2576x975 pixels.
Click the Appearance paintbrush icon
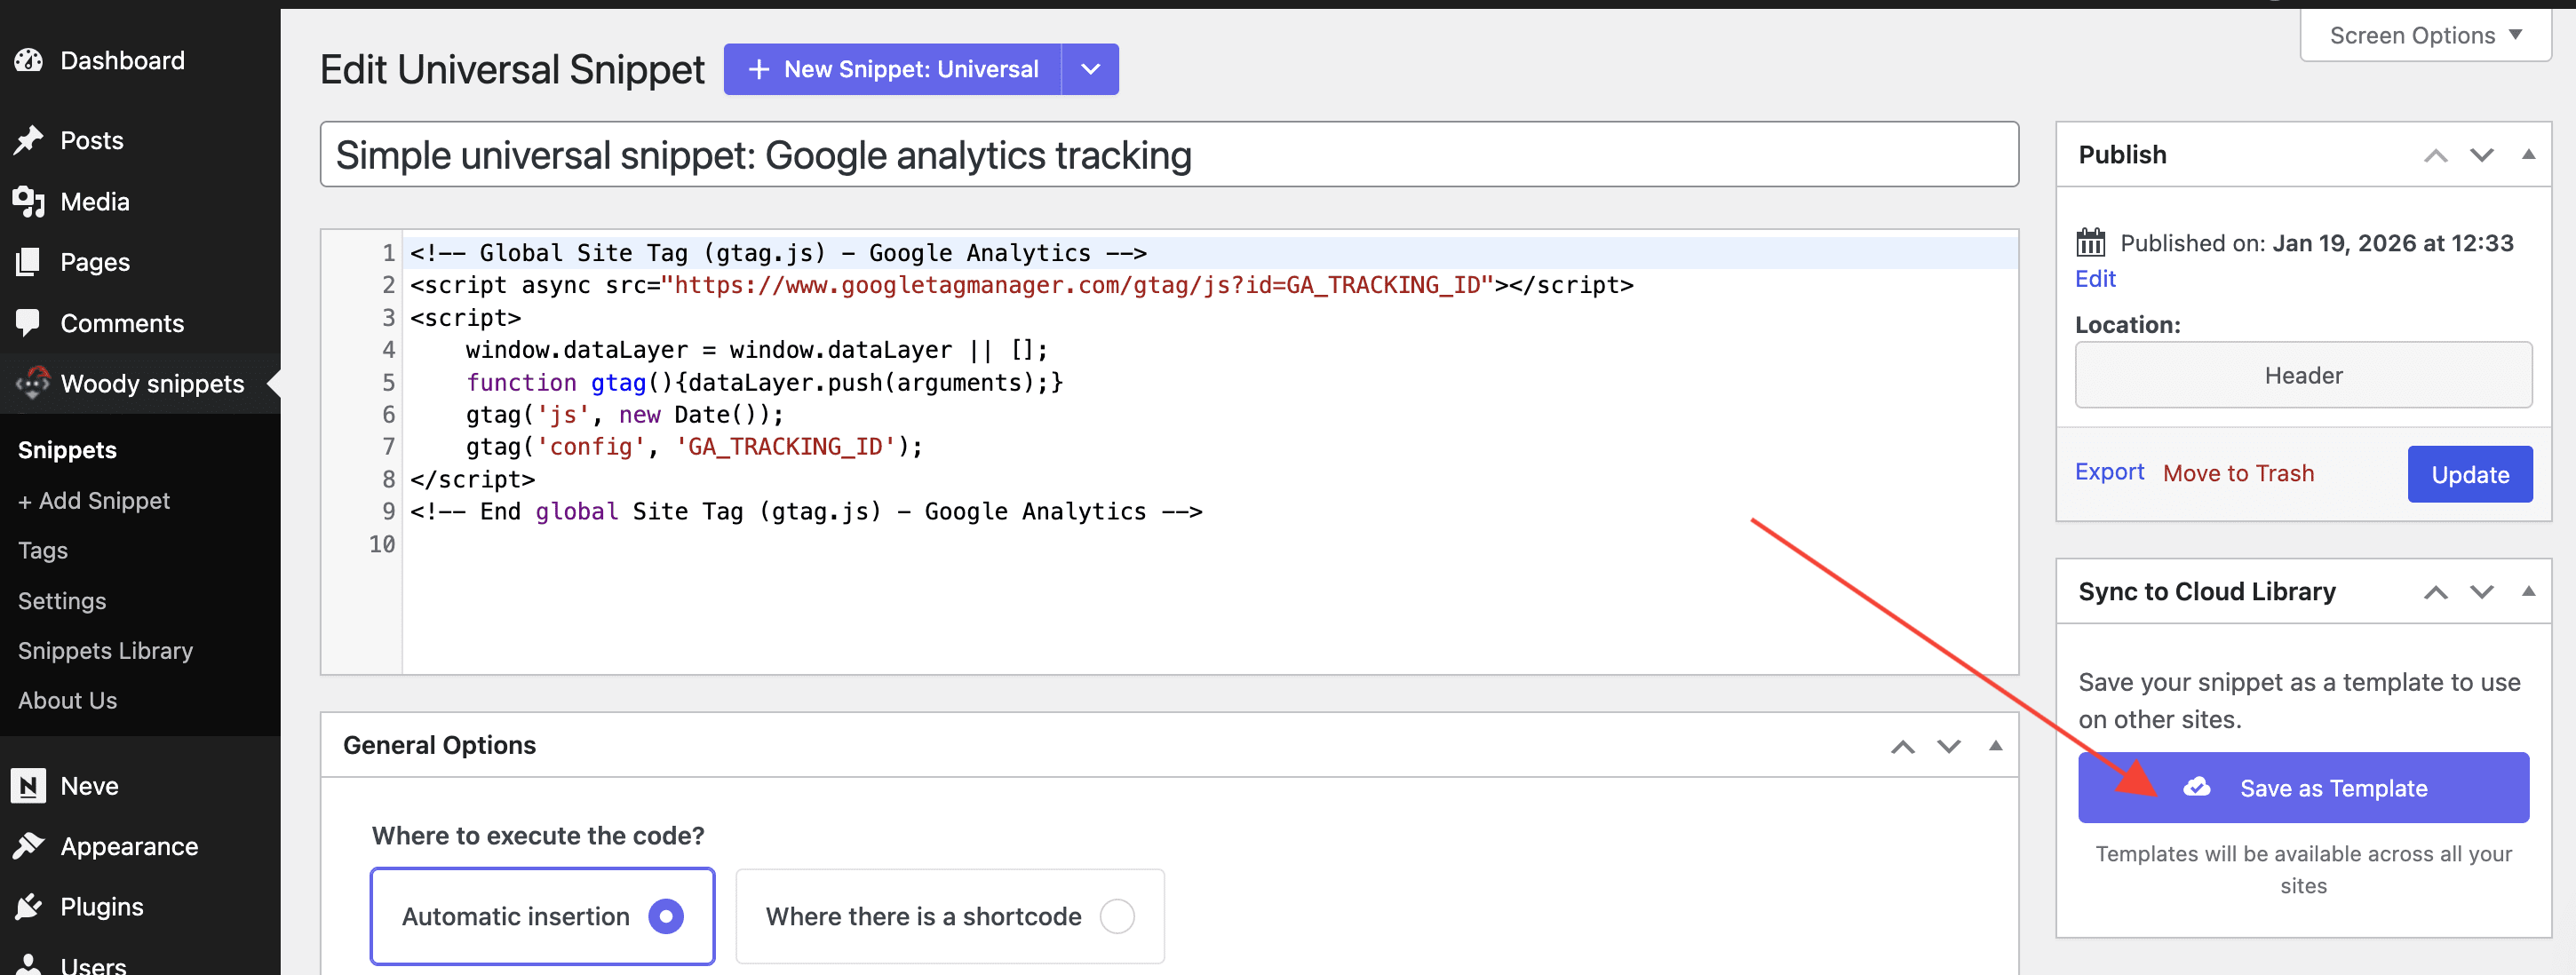pos(29,846)
